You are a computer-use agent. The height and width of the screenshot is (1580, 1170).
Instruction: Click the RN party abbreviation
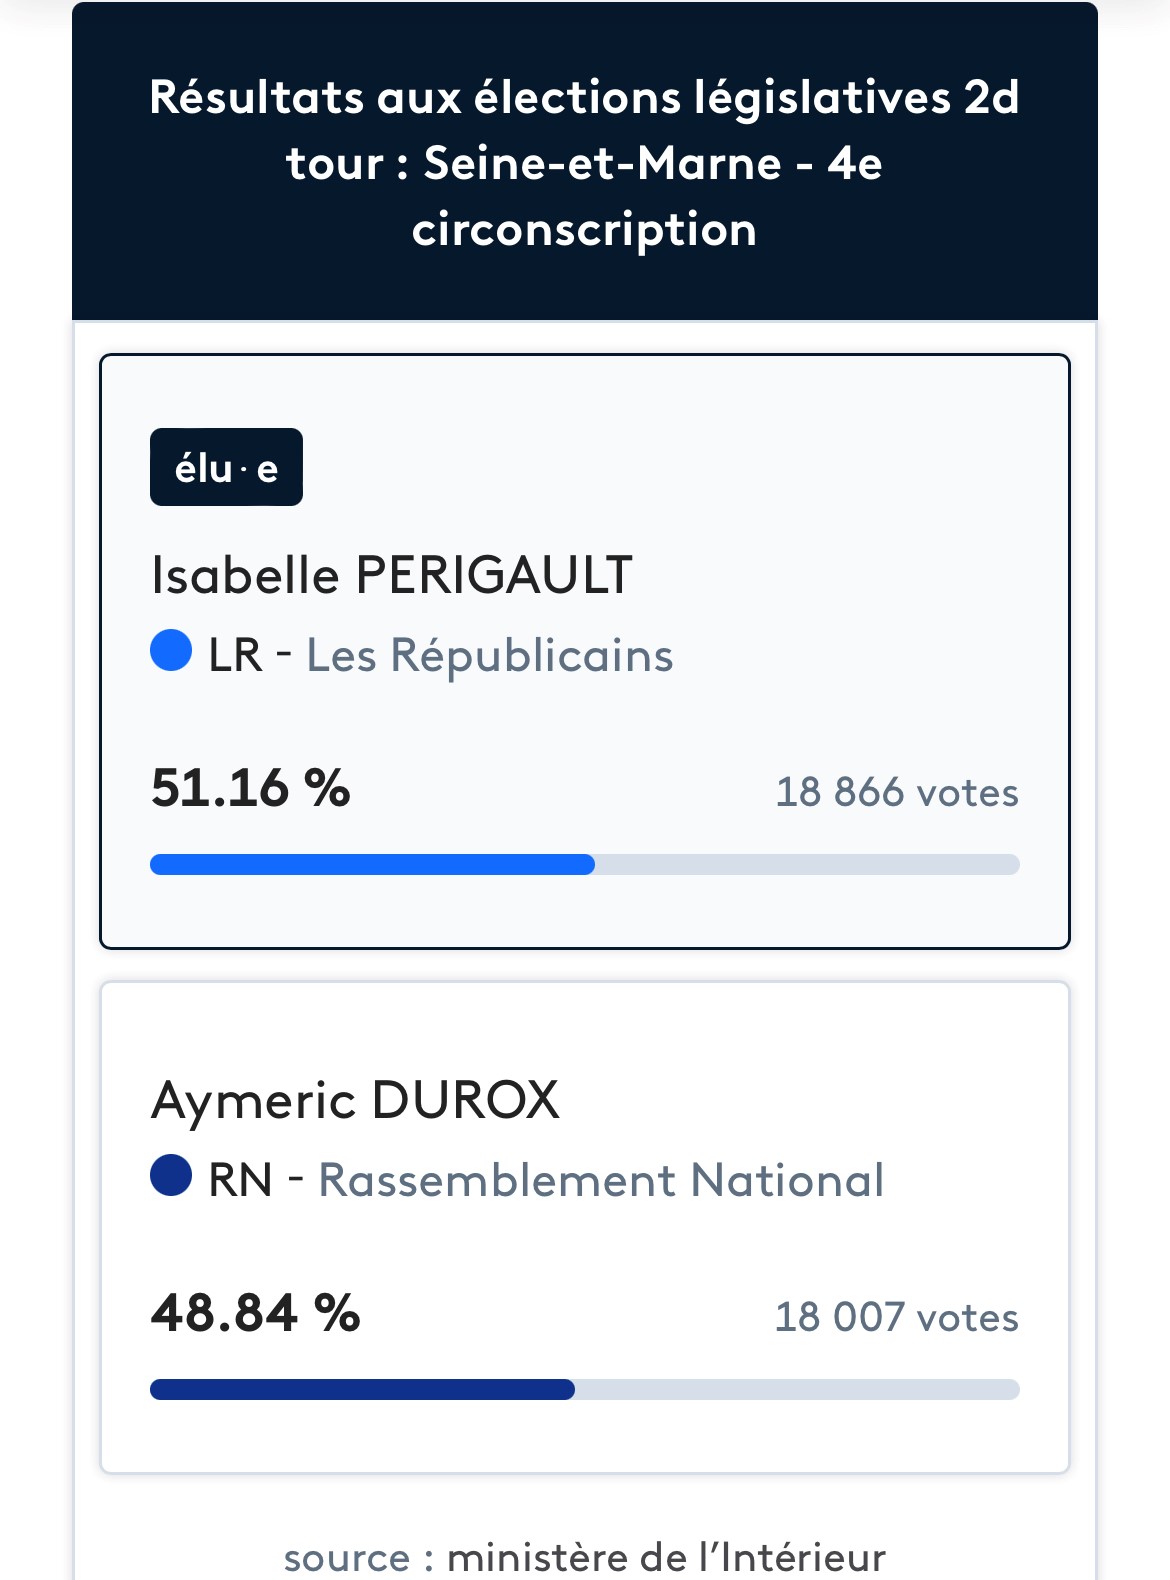240,1180
